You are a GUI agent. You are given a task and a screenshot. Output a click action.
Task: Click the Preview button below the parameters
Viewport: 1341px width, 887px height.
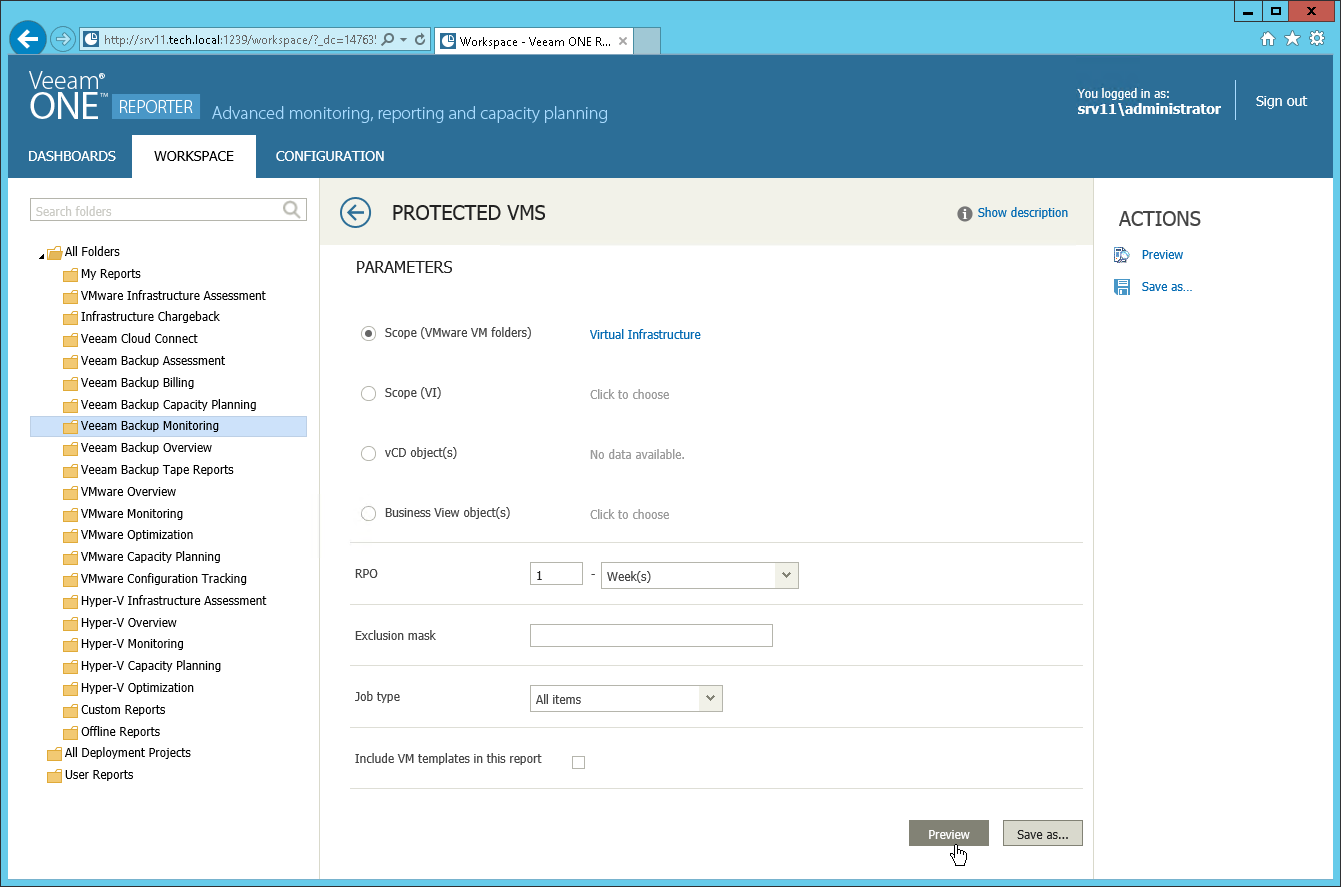(x=949, y=833)
